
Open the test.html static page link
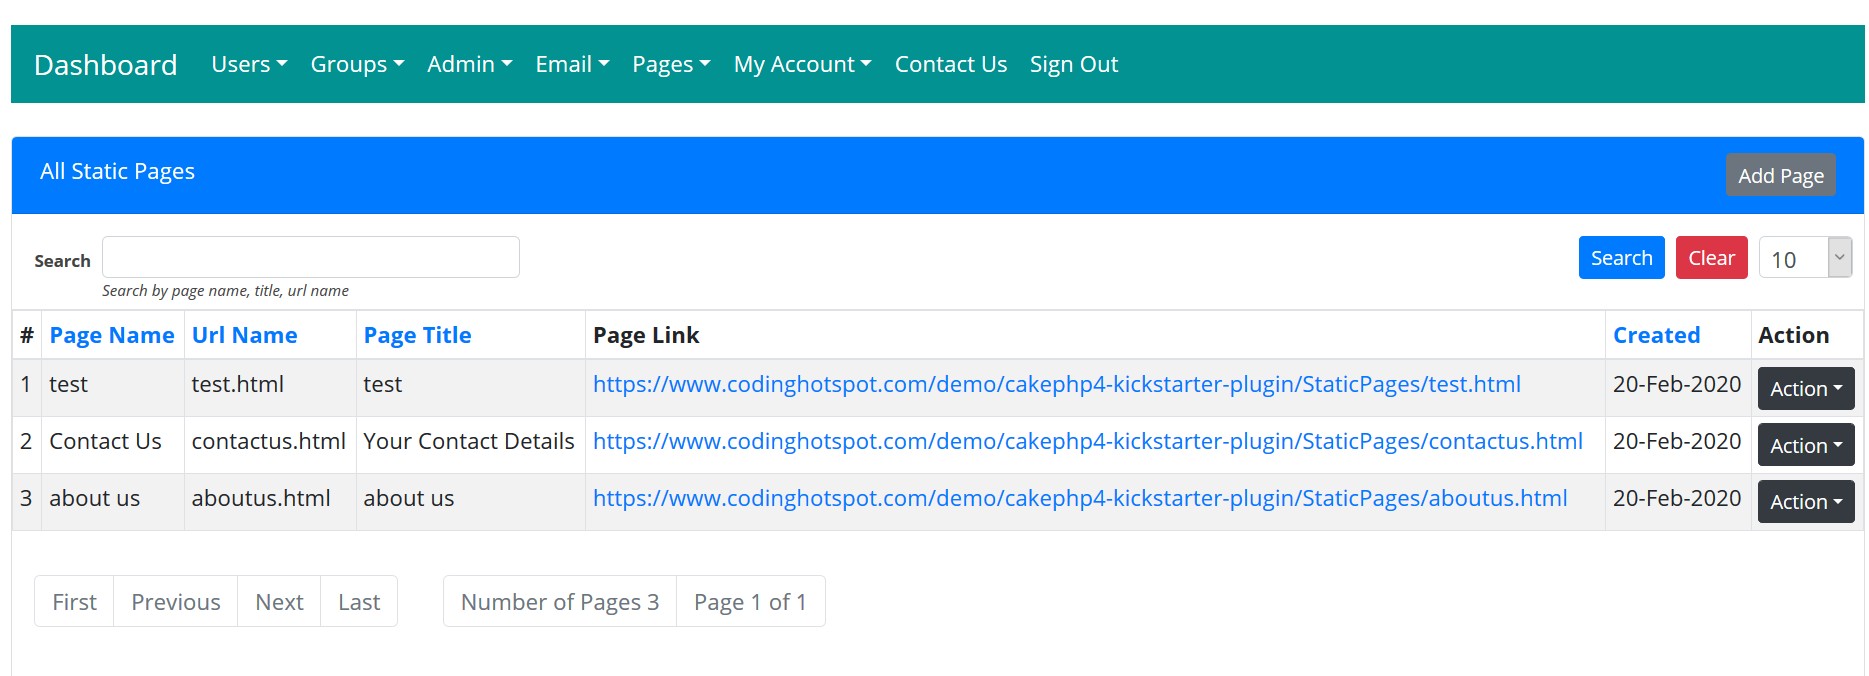coord(1056,385)
